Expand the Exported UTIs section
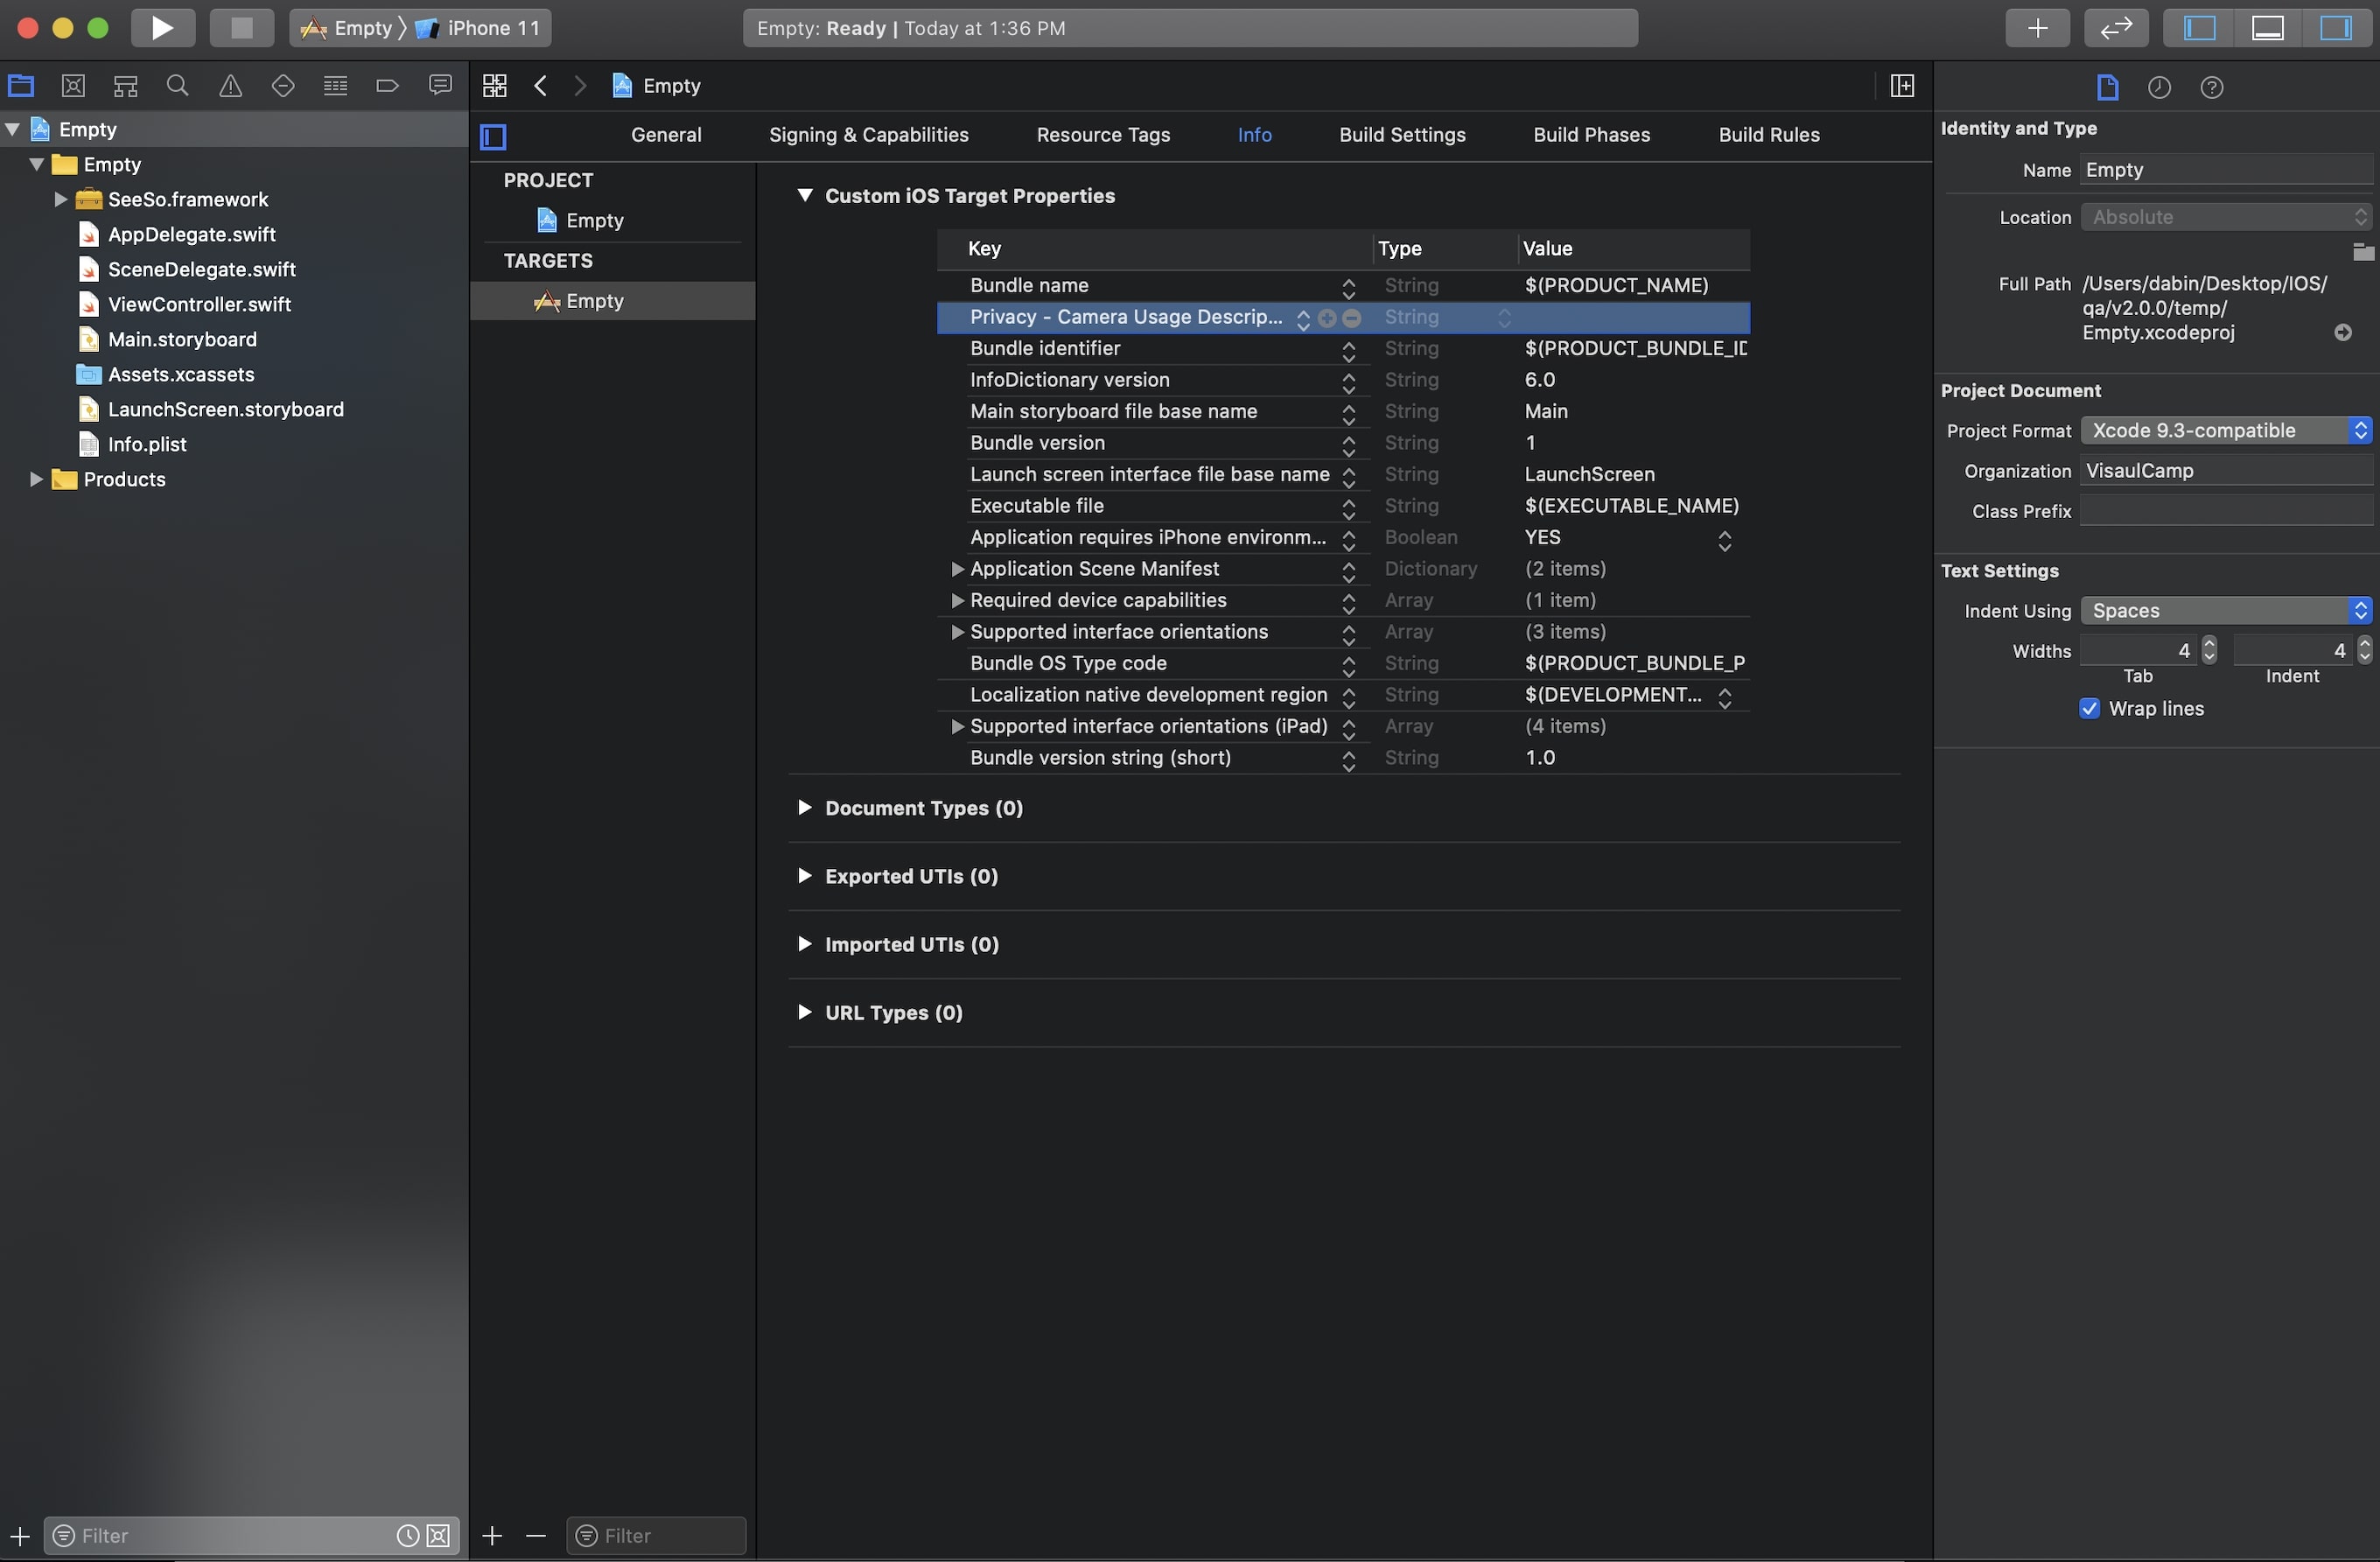The width and height of the screenshot is (2380, 1562). point(804,875)
